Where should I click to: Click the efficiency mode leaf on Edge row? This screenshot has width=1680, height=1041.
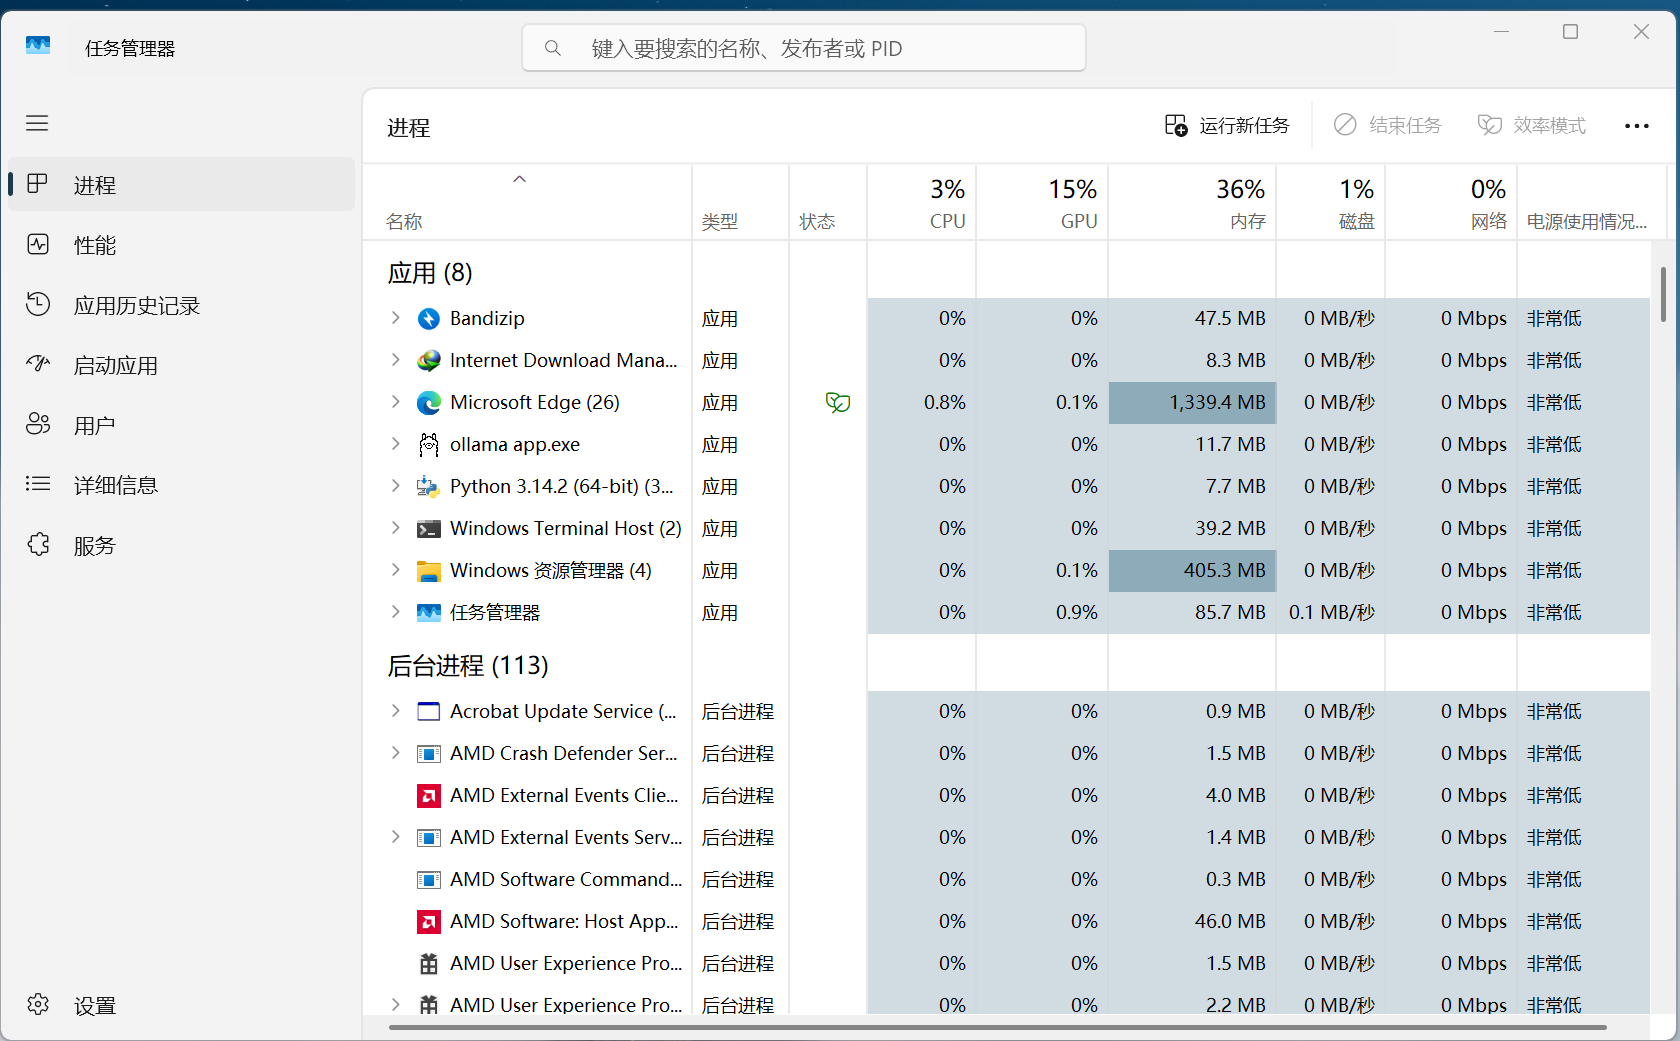tap(838, 403)
